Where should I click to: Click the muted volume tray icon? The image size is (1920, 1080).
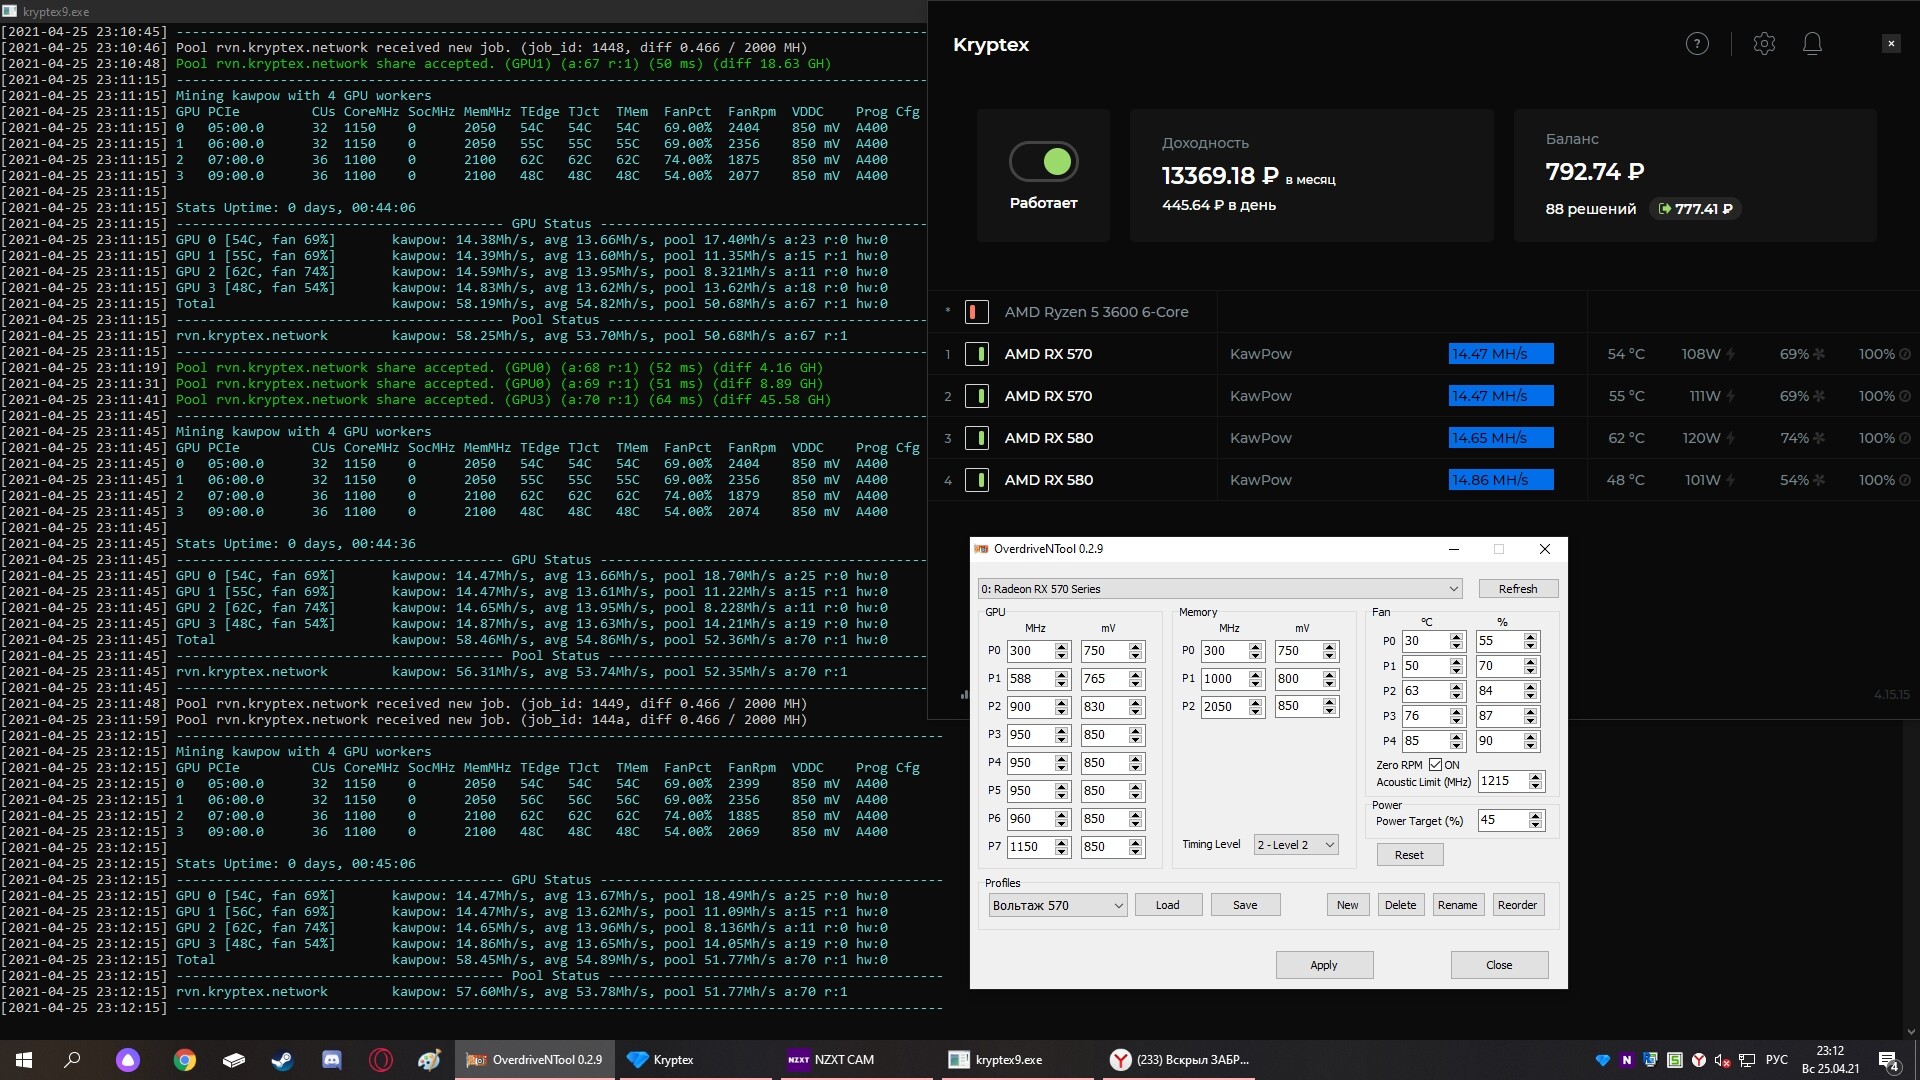pyautogui.click(x=1722, y=1060)
